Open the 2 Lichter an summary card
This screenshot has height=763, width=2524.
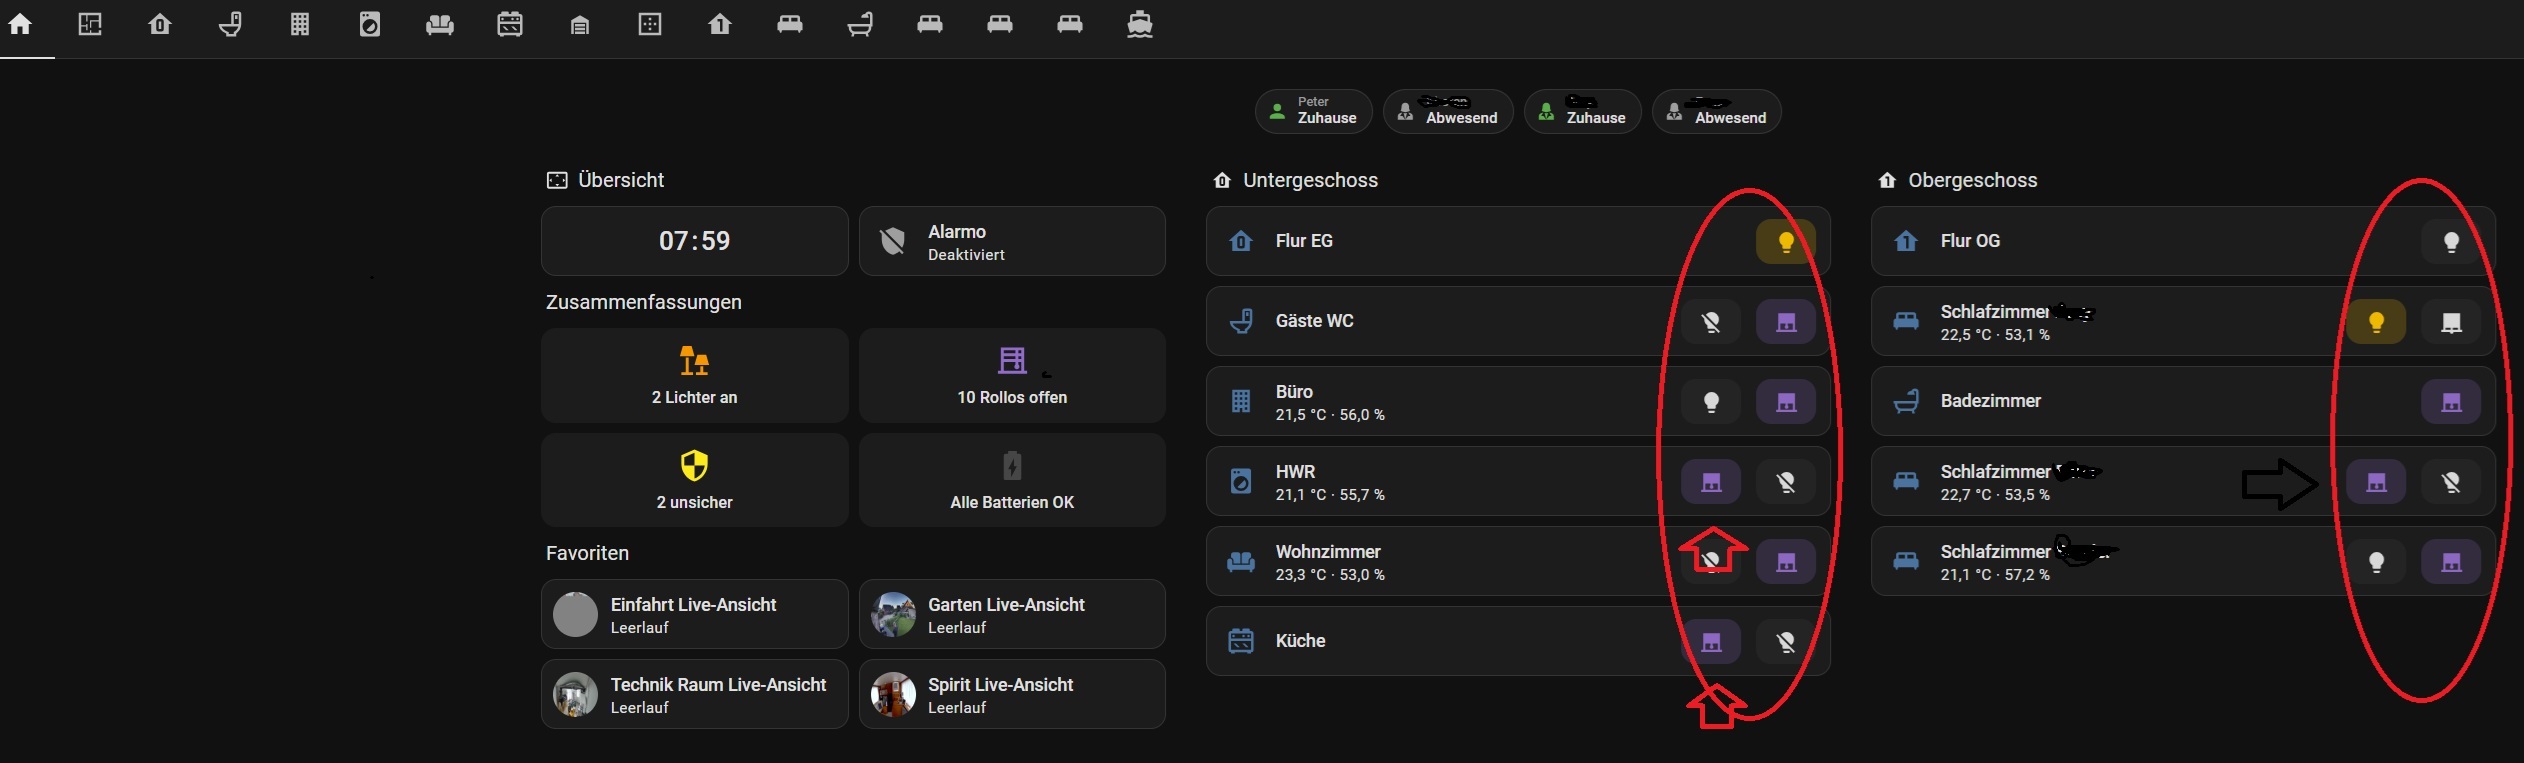(695, 375)
